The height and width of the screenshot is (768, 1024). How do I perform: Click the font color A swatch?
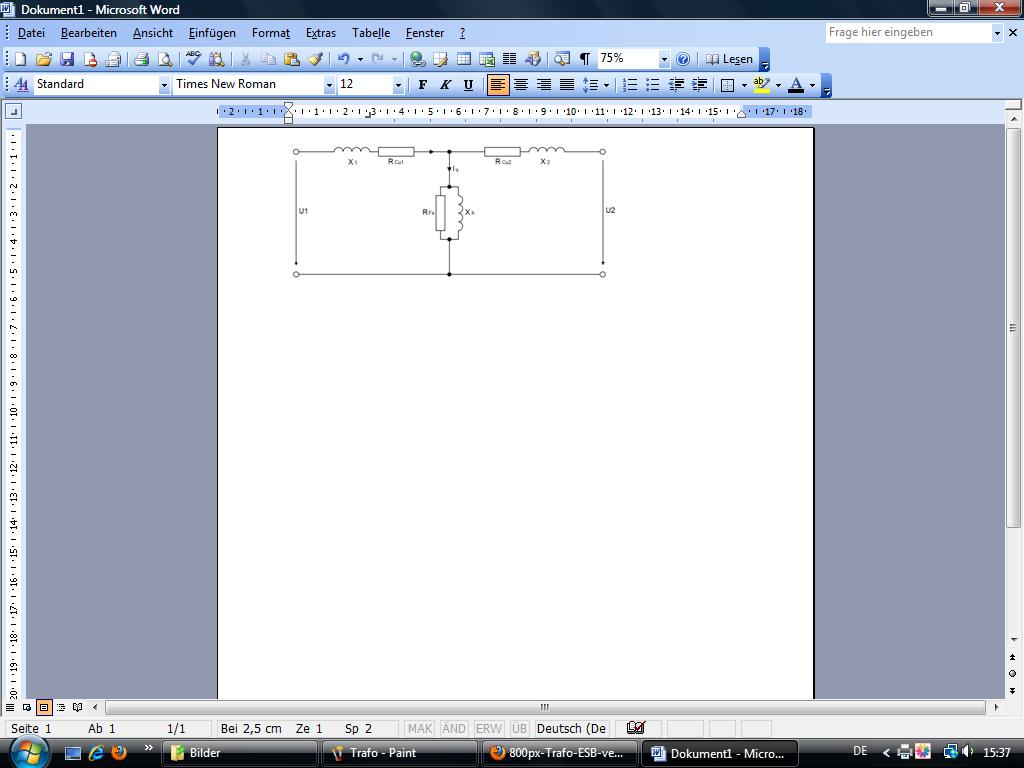pos(796,85)
